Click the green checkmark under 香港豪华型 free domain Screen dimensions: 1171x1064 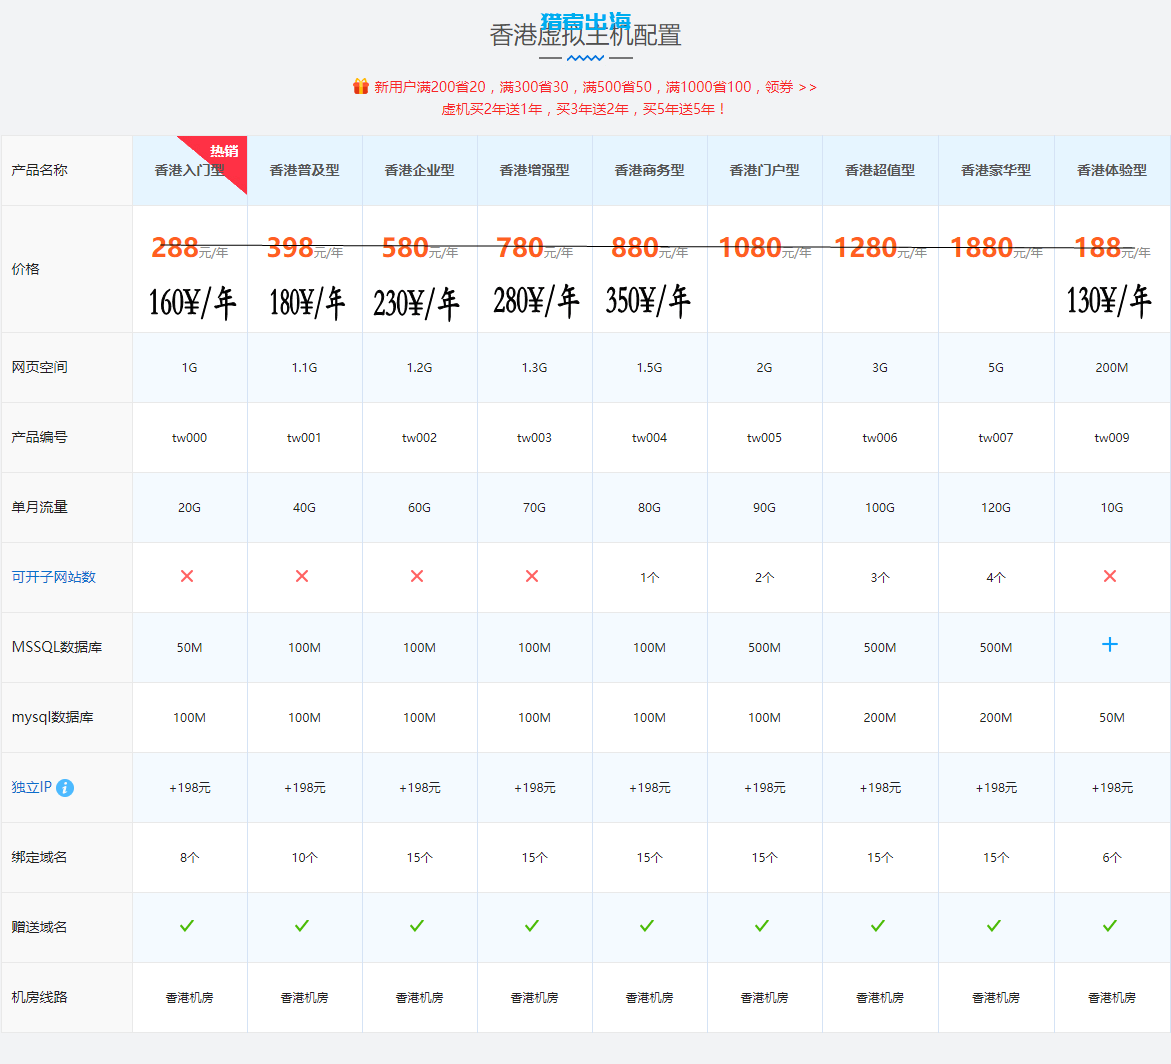pos(994,926)
